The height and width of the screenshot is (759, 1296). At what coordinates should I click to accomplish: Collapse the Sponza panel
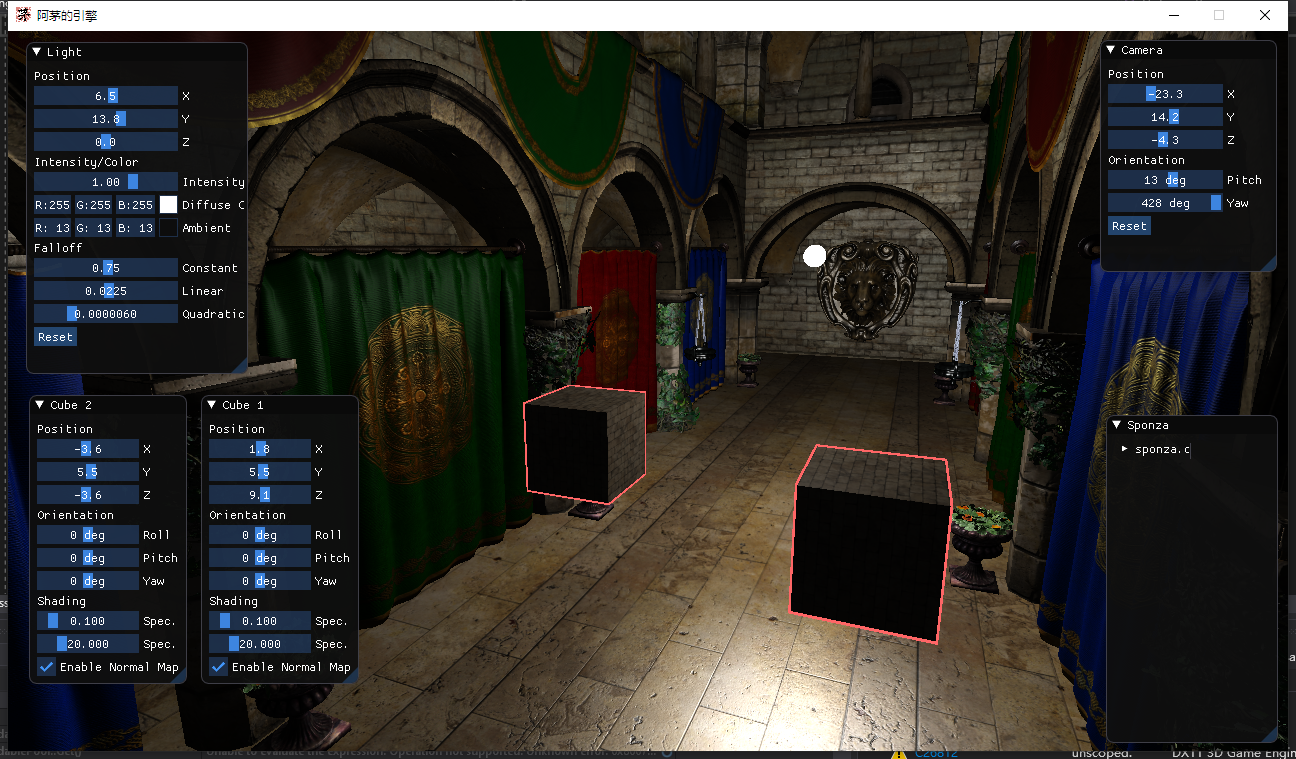pos(1117,425)
